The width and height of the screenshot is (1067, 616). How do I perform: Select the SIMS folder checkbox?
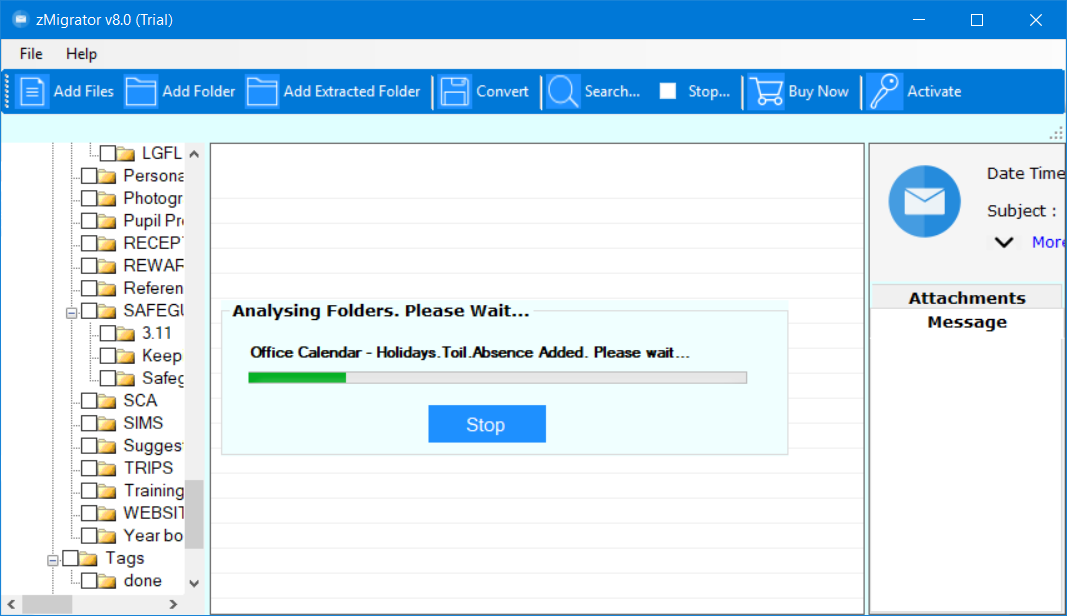(88, 423)
